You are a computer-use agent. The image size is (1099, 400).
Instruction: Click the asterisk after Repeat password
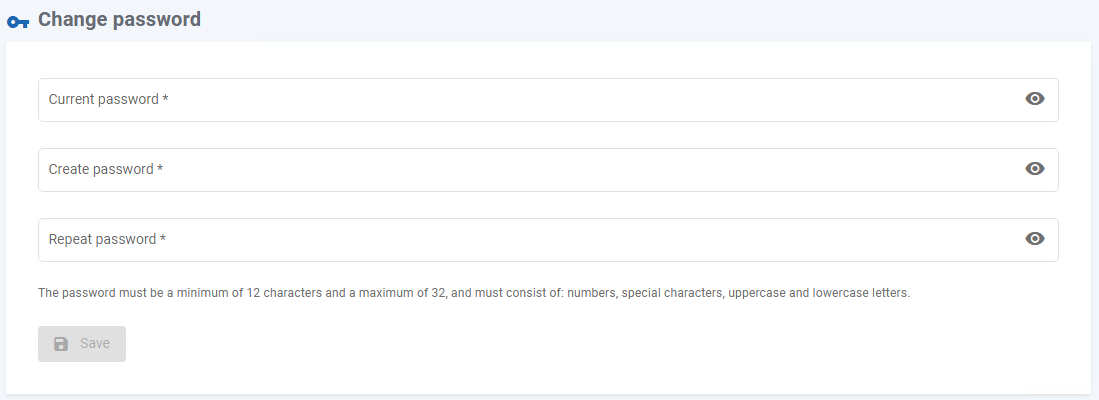click(x=163, y=239)
